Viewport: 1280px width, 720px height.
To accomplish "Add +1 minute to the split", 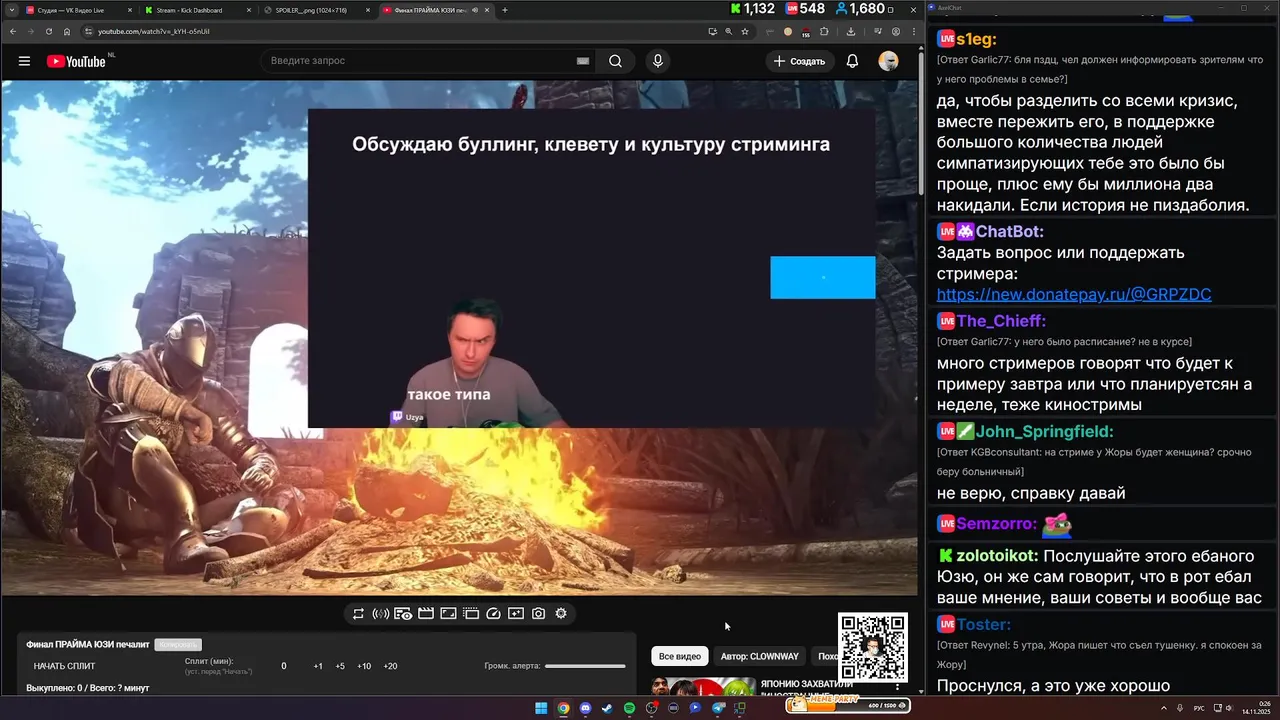I will pyautogui.click(x=318, y=666).
